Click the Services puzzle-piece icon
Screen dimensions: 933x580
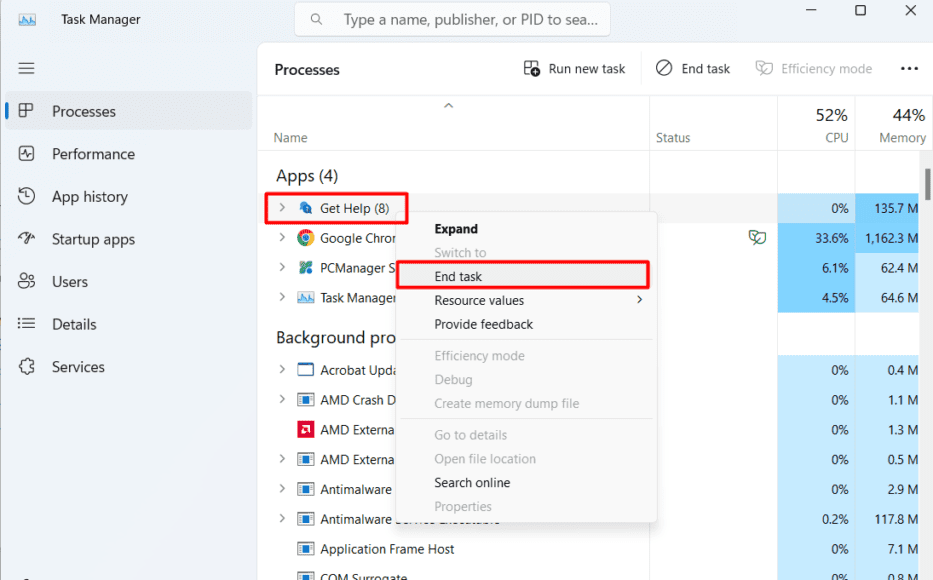(x=26, y=366)
